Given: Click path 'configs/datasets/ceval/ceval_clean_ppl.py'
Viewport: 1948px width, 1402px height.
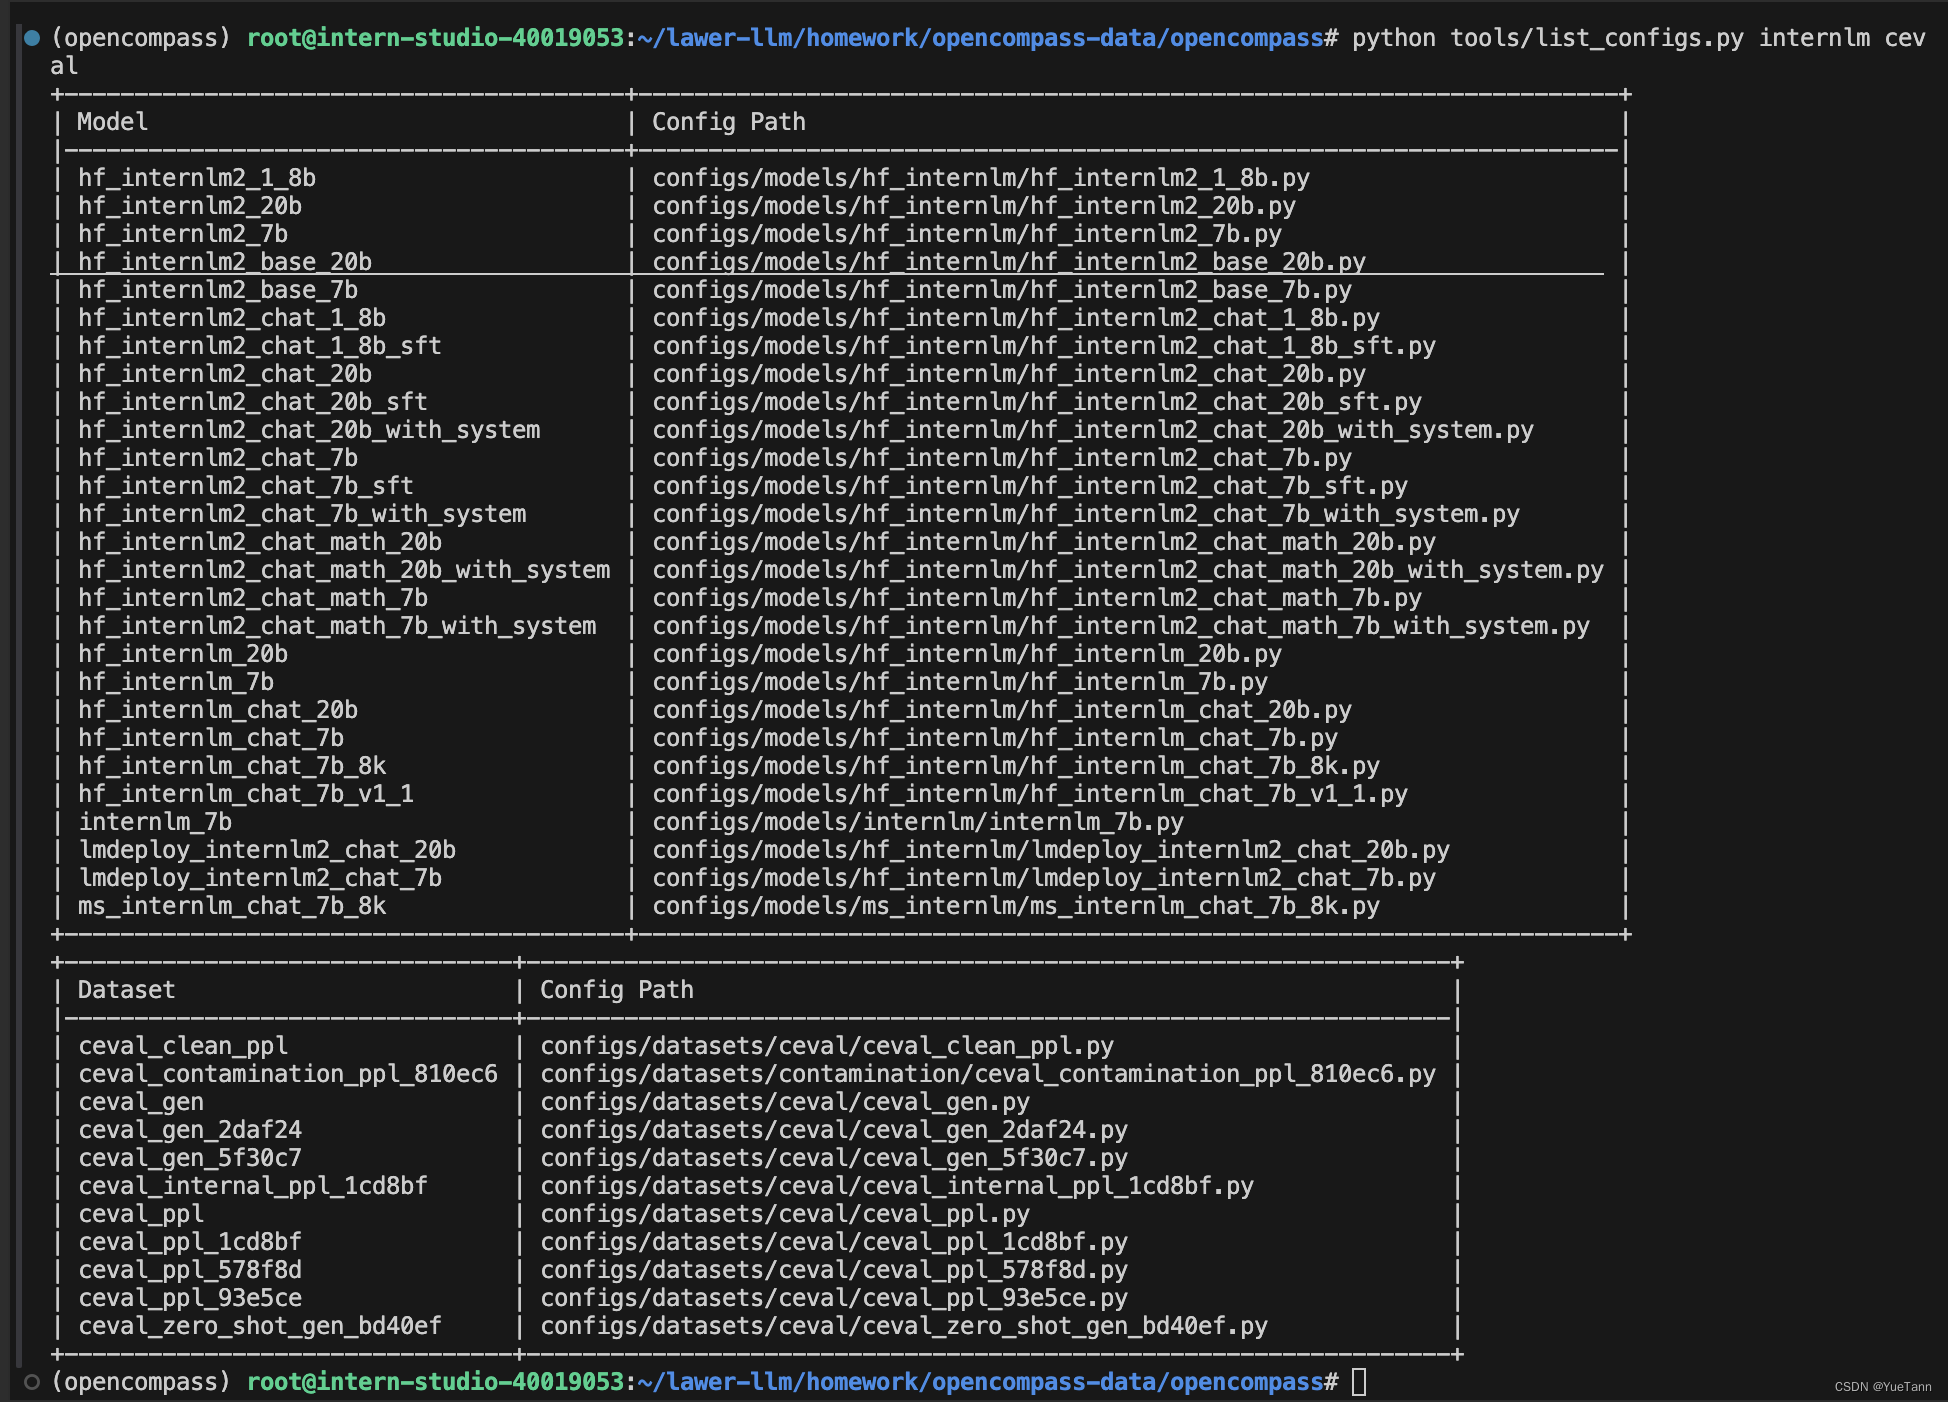Looking at the screenshot, I should pyautogui.click(x=827, y=1046).
